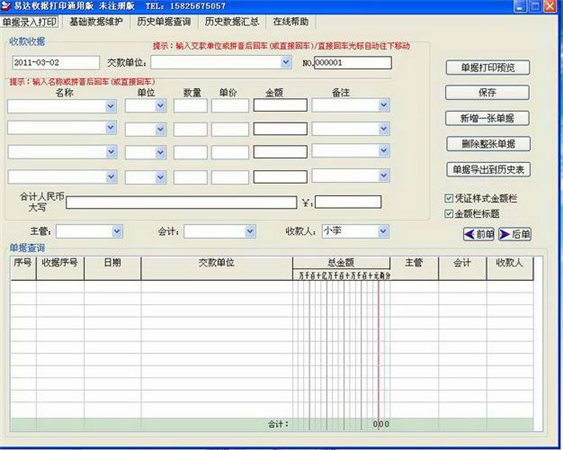Open the first row 单位 dropdown
Image resolution: width=563 pixels, height=450 pixels.
(160, 106)
